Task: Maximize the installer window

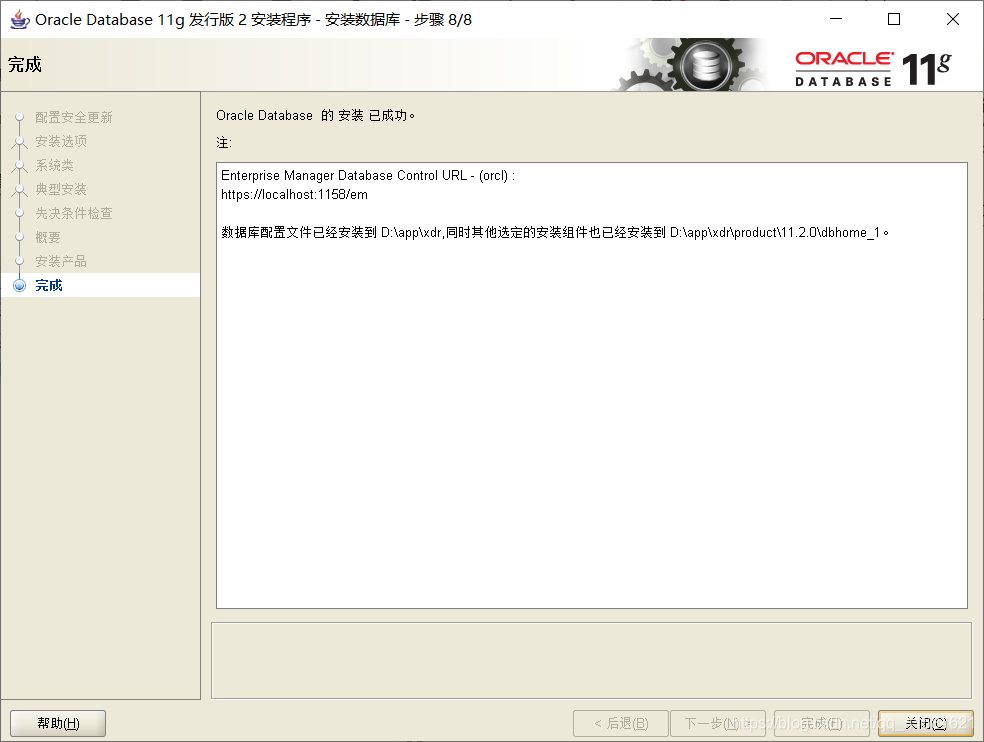Action: coord(894,19)
